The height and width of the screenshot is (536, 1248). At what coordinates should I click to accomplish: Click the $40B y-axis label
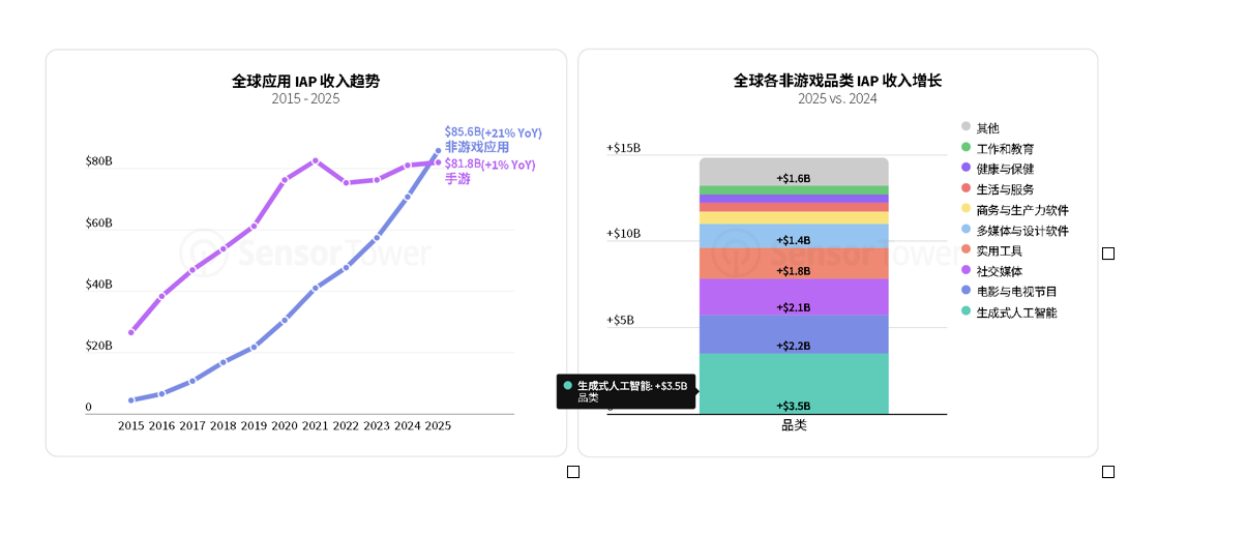(x=99, y=284)
